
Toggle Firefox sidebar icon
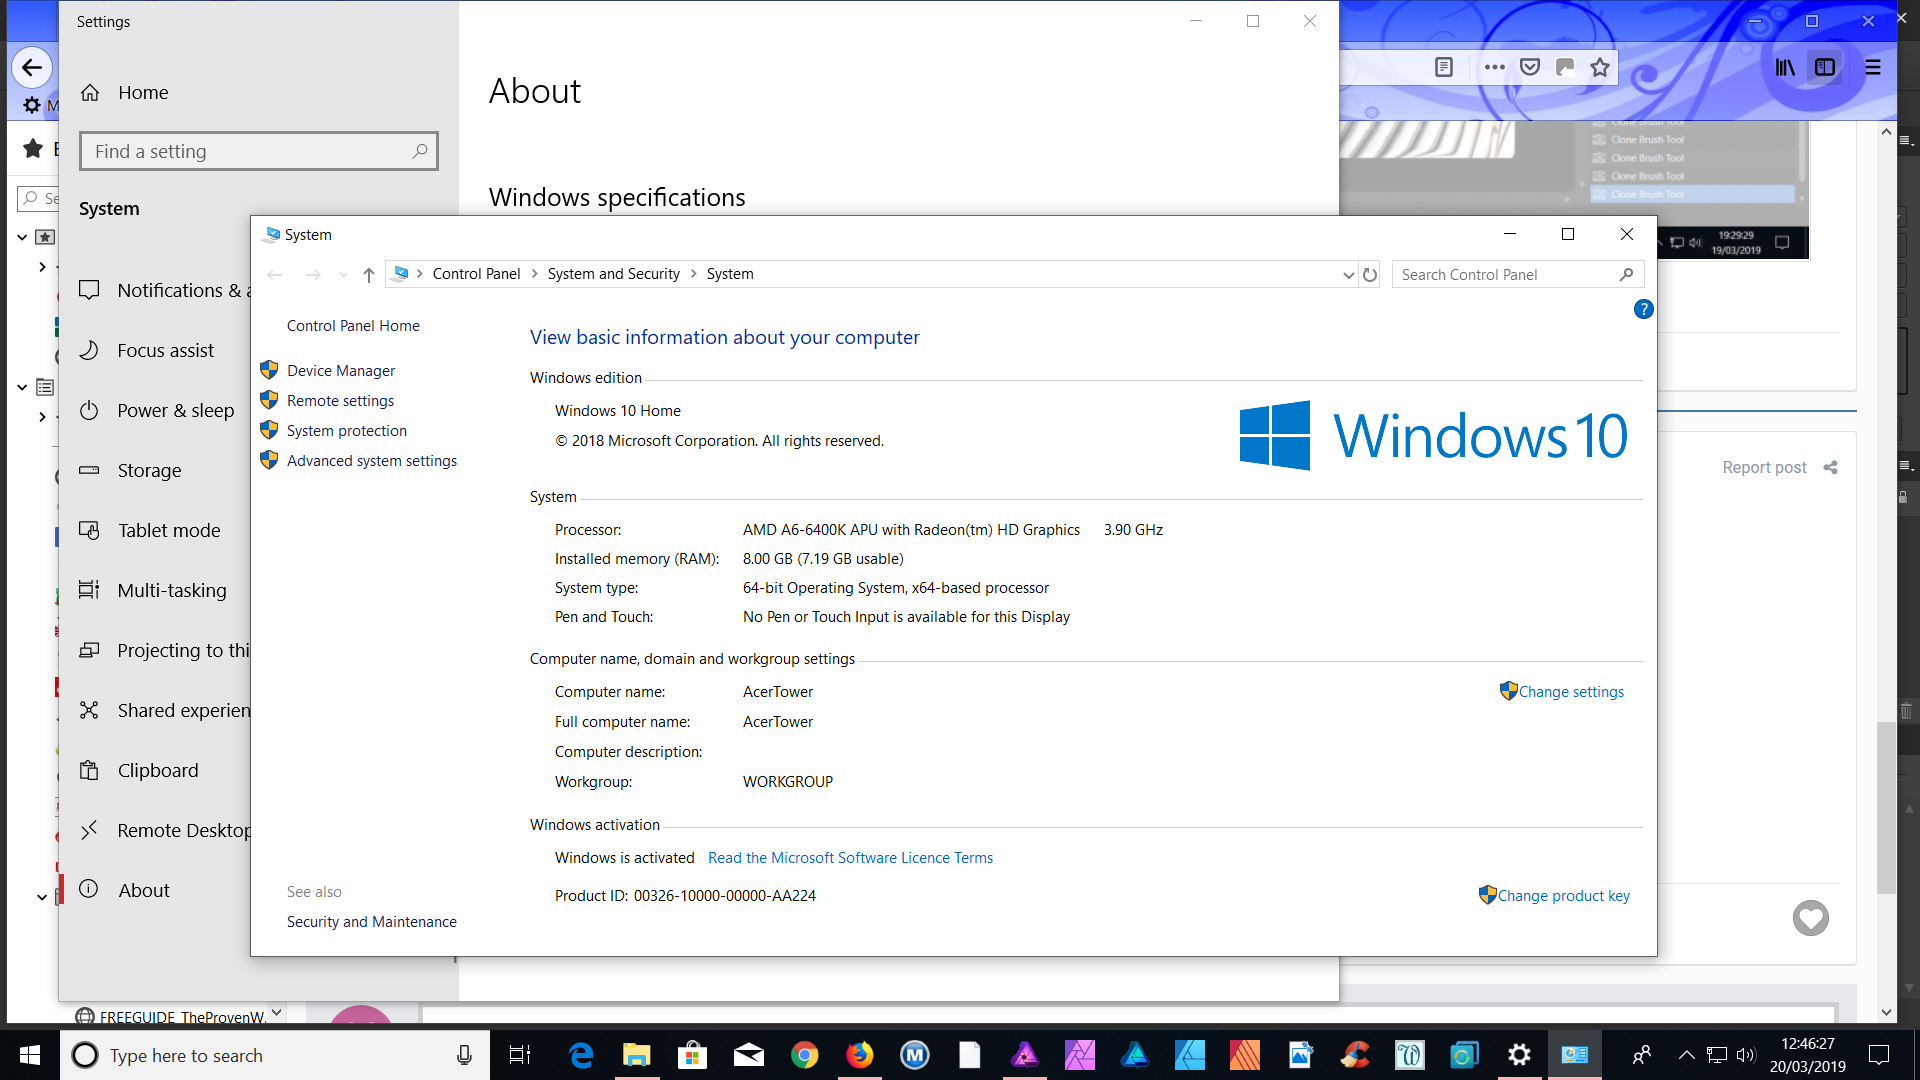[x=1825, y=67]
